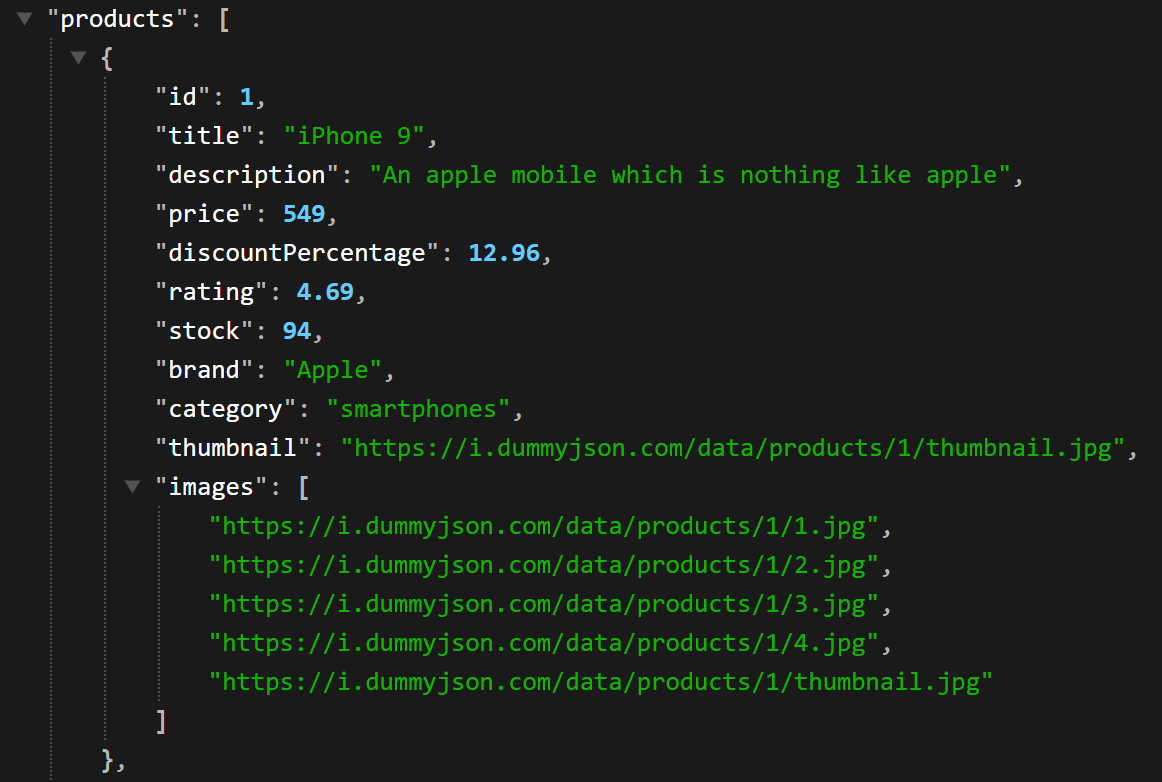The image size is (1162, 782).
Task: Open the products/1/4.jpg image URL
Action: tap(543, 643)
